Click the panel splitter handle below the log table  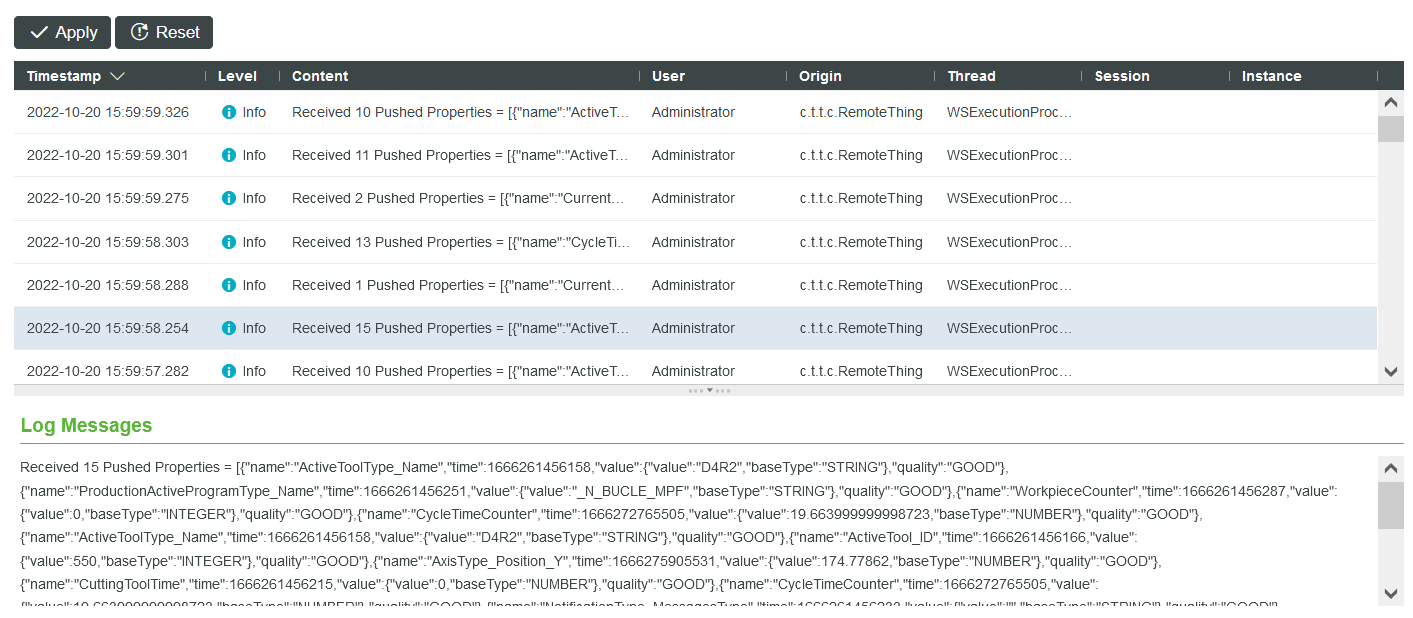(x=708, y=390)
